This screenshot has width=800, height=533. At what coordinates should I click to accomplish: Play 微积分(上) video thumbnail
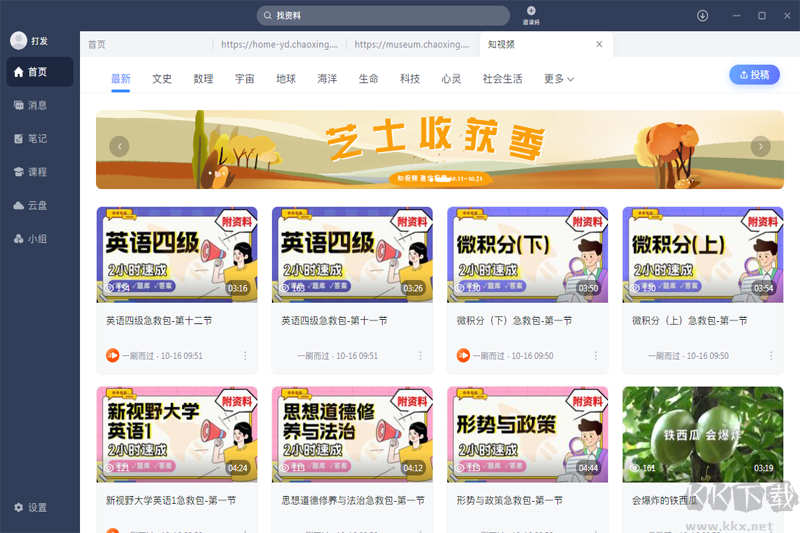tap(703, 255)
